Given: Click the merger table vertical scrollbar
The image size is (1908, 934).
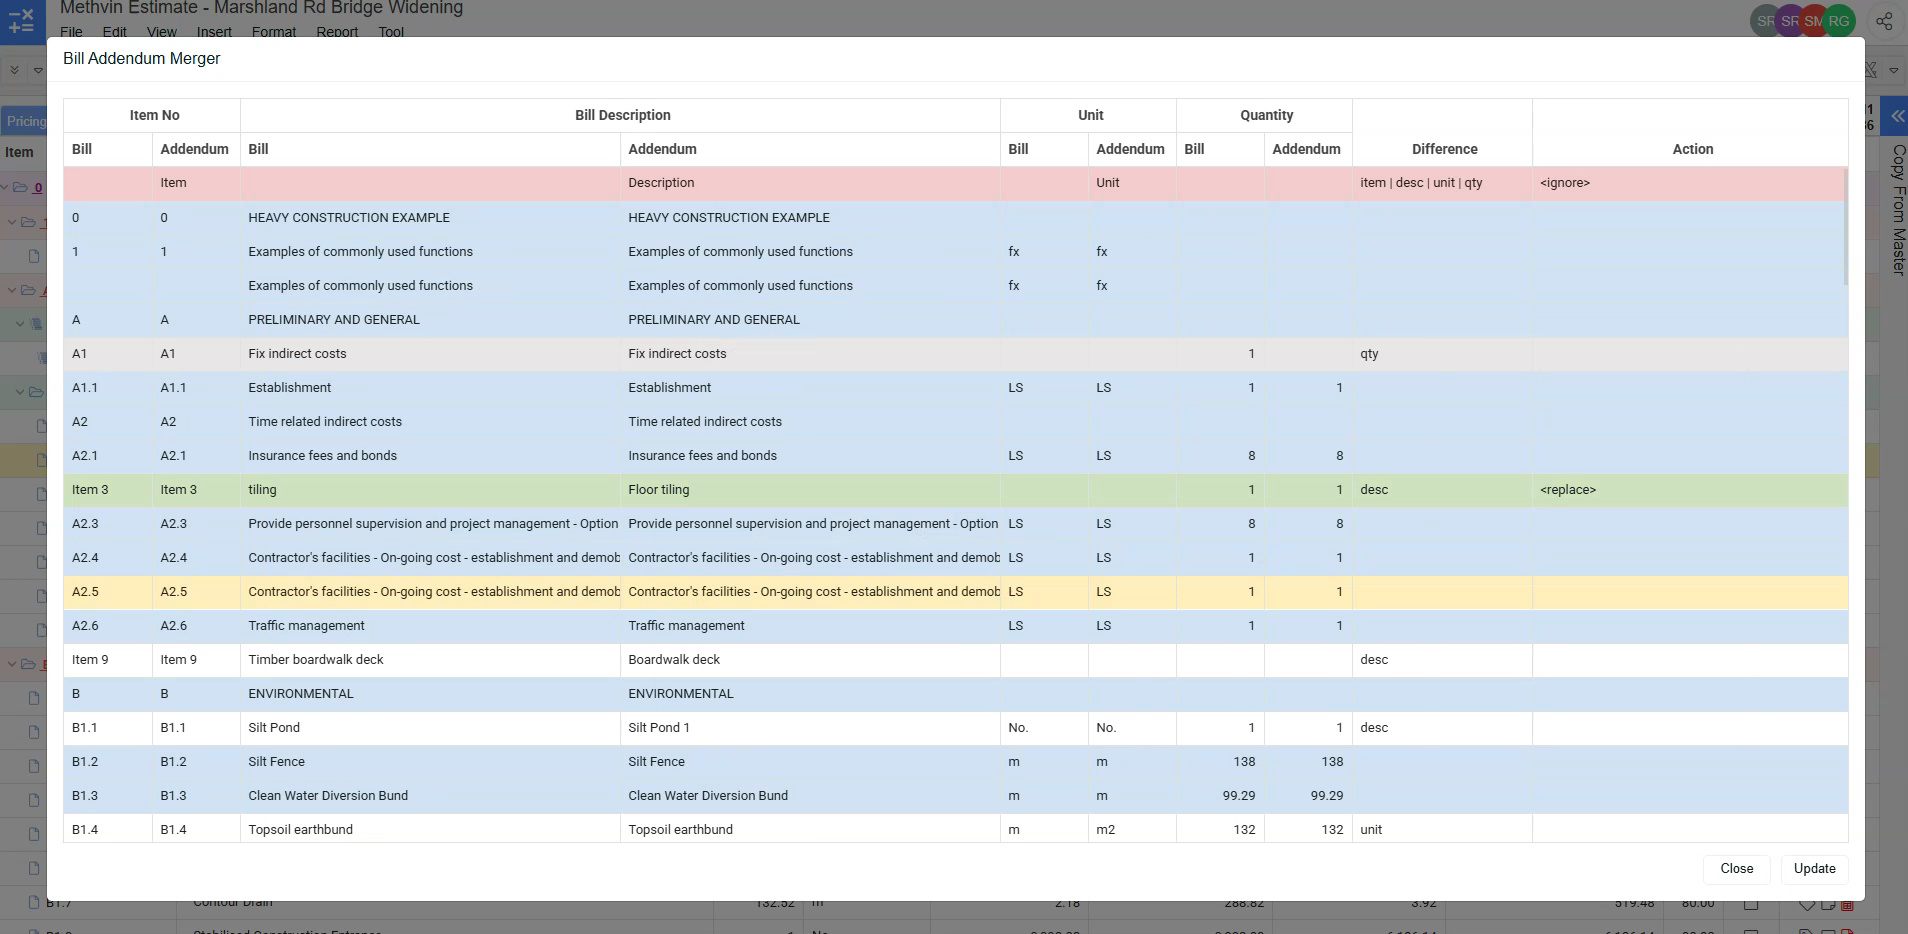Looking at the screenshot, I should (1845, 230).
